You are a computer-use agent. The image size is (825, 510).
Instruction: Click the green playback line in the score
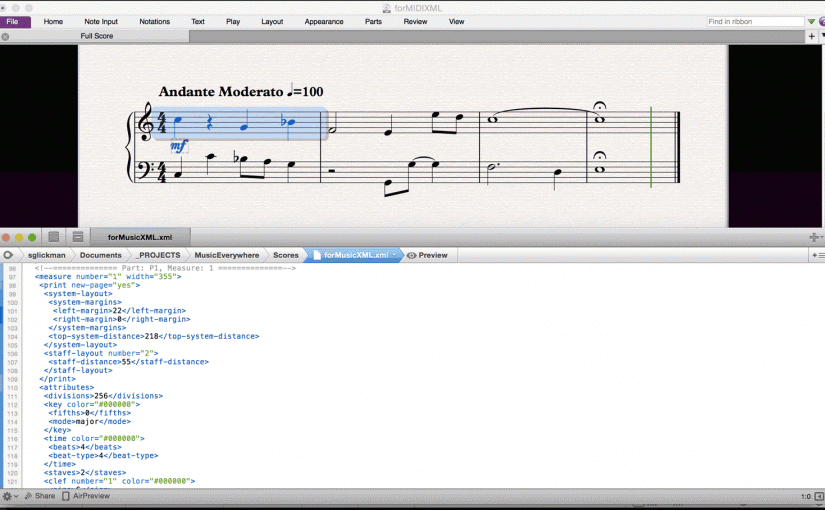651,147
